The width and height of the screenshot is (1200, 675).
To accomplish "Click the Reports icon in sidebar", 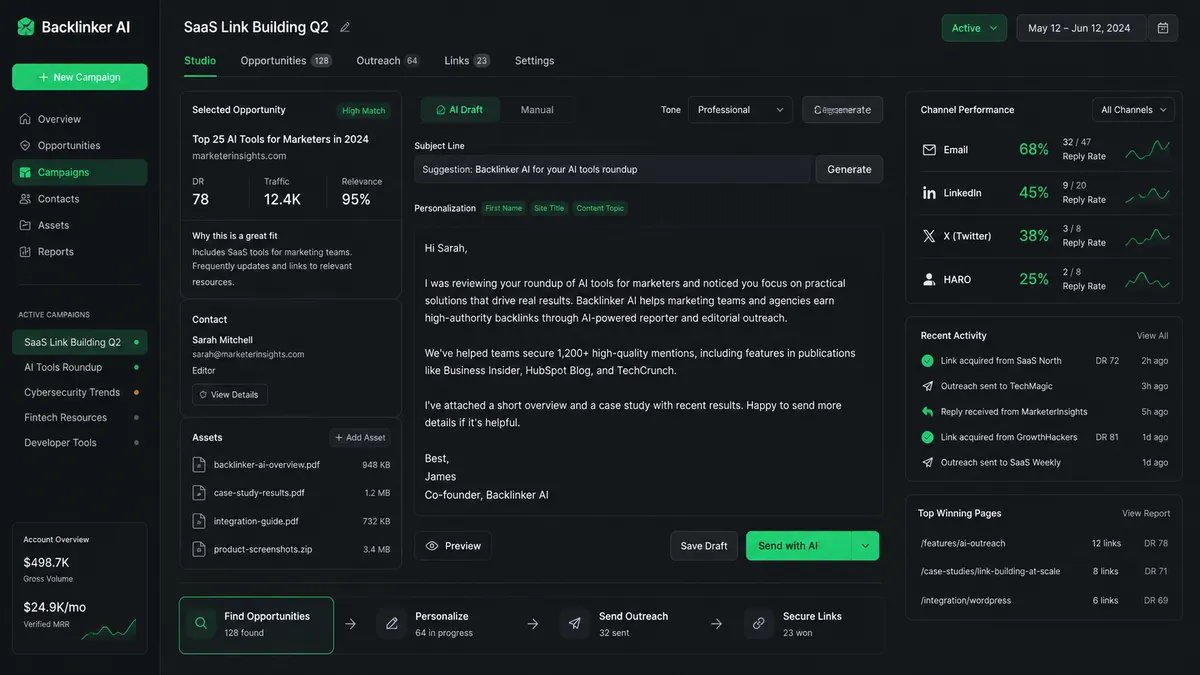I will coord(25,252).
